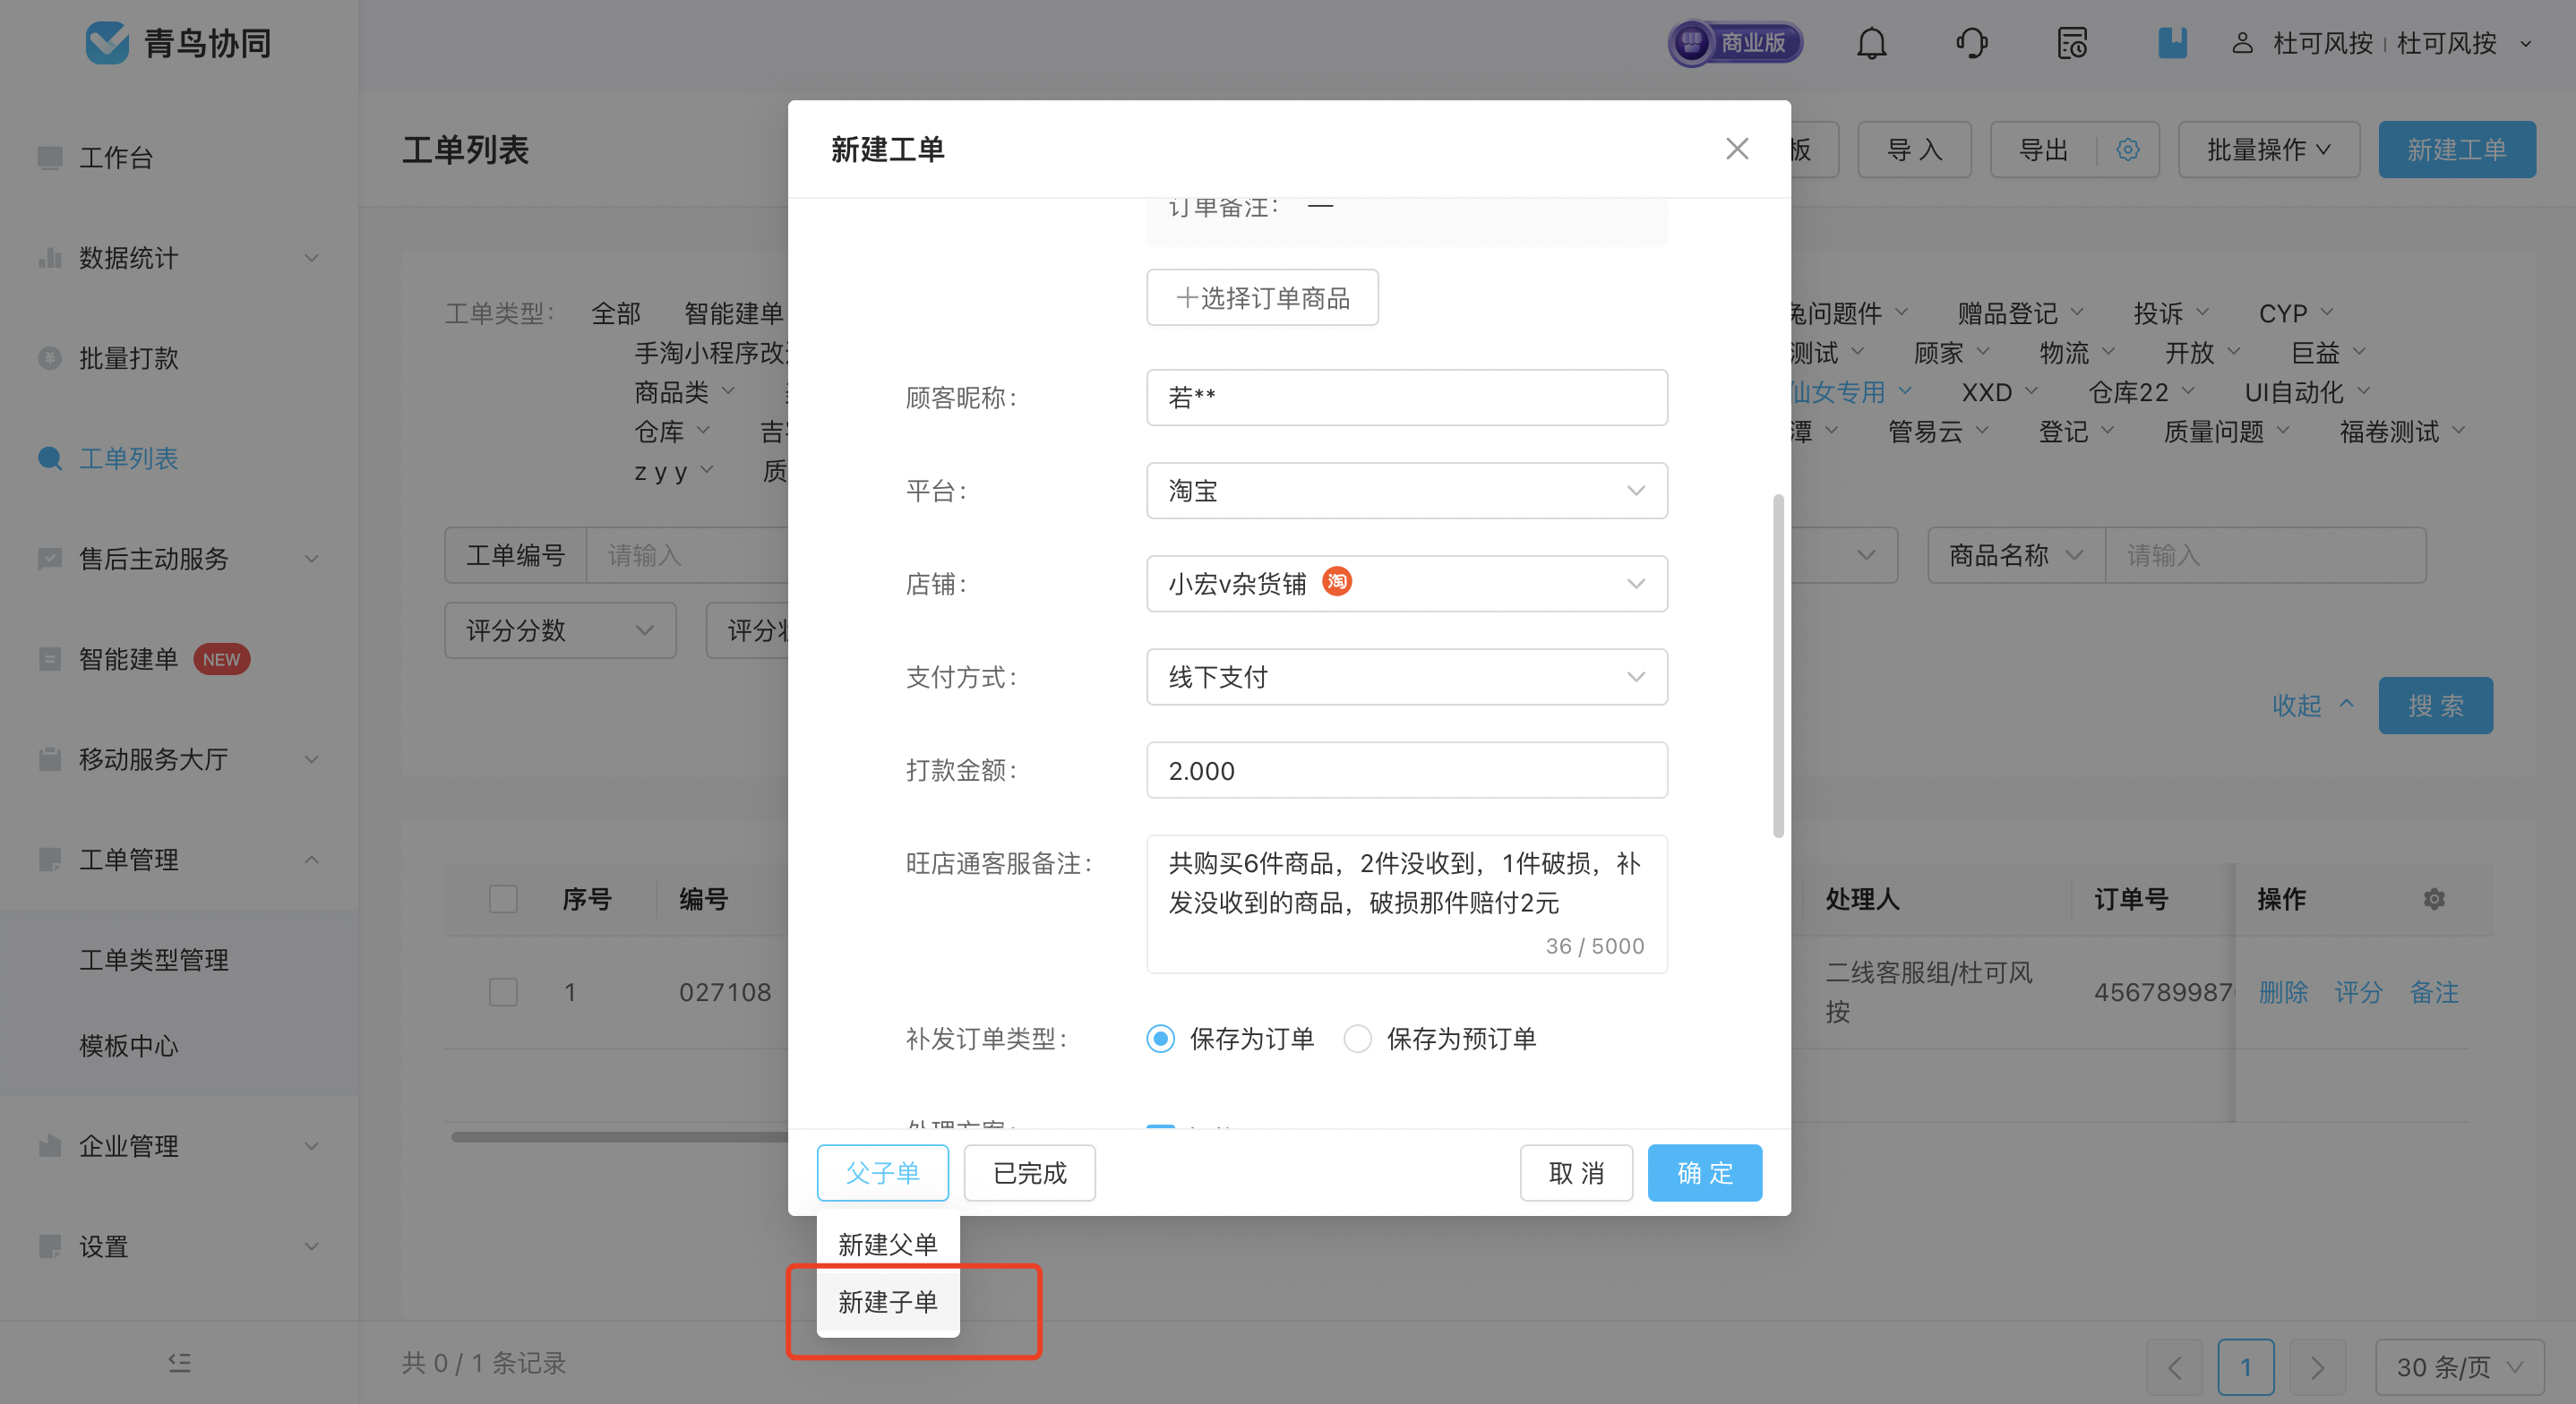The height and width of the screenshot is (1404, 2576).
Task: Select page 1 in pagination
Action: coord(2245,1366)
